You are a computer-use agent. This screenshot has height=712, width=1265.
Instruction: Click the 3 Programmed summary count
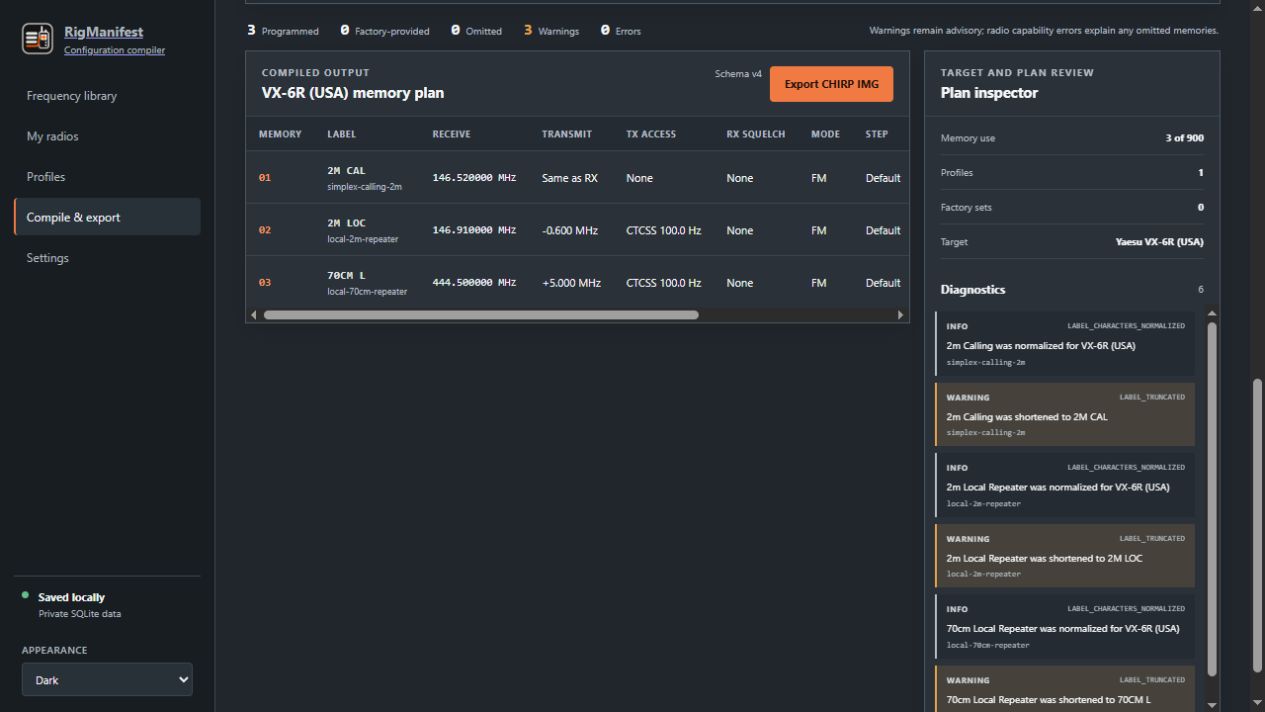[x=283, y=31]
